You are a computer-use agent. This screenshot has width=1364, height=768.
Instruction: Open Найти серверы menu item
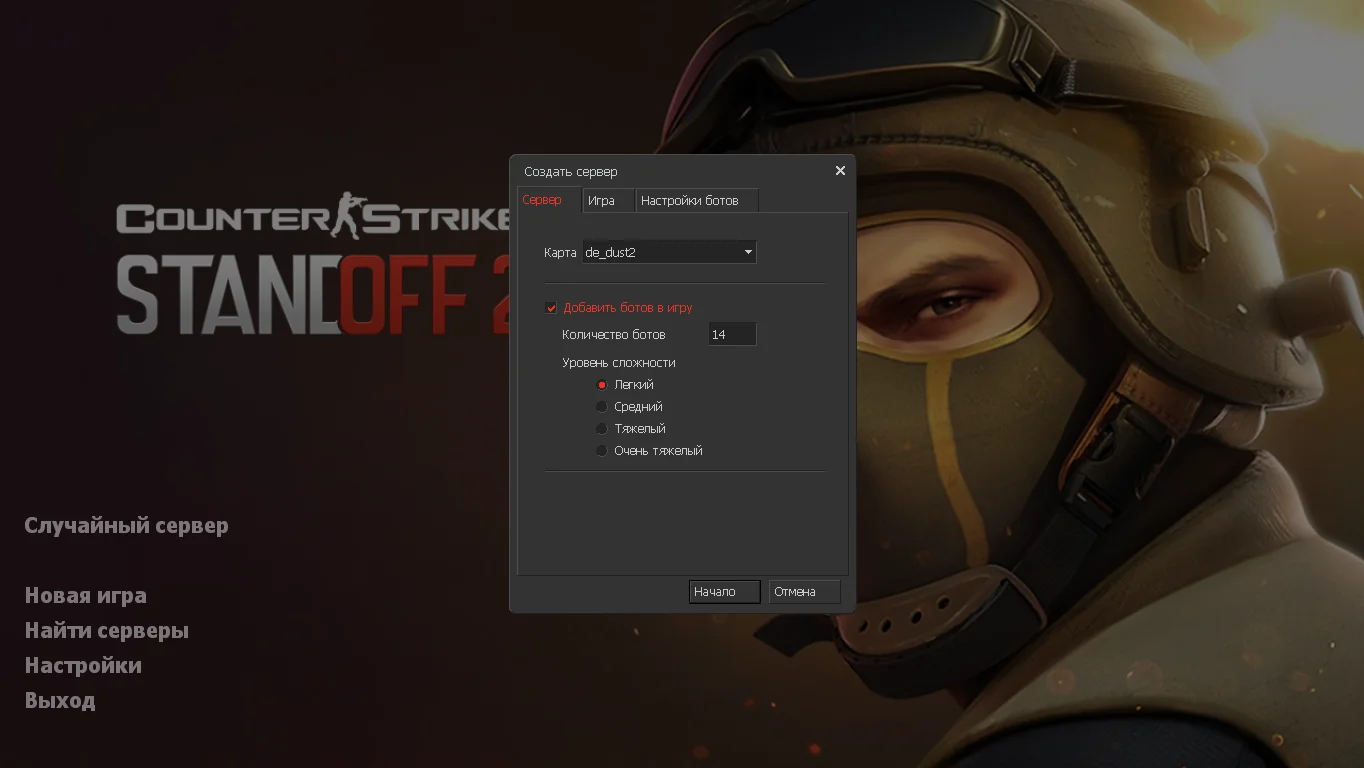tap(106, 631)
